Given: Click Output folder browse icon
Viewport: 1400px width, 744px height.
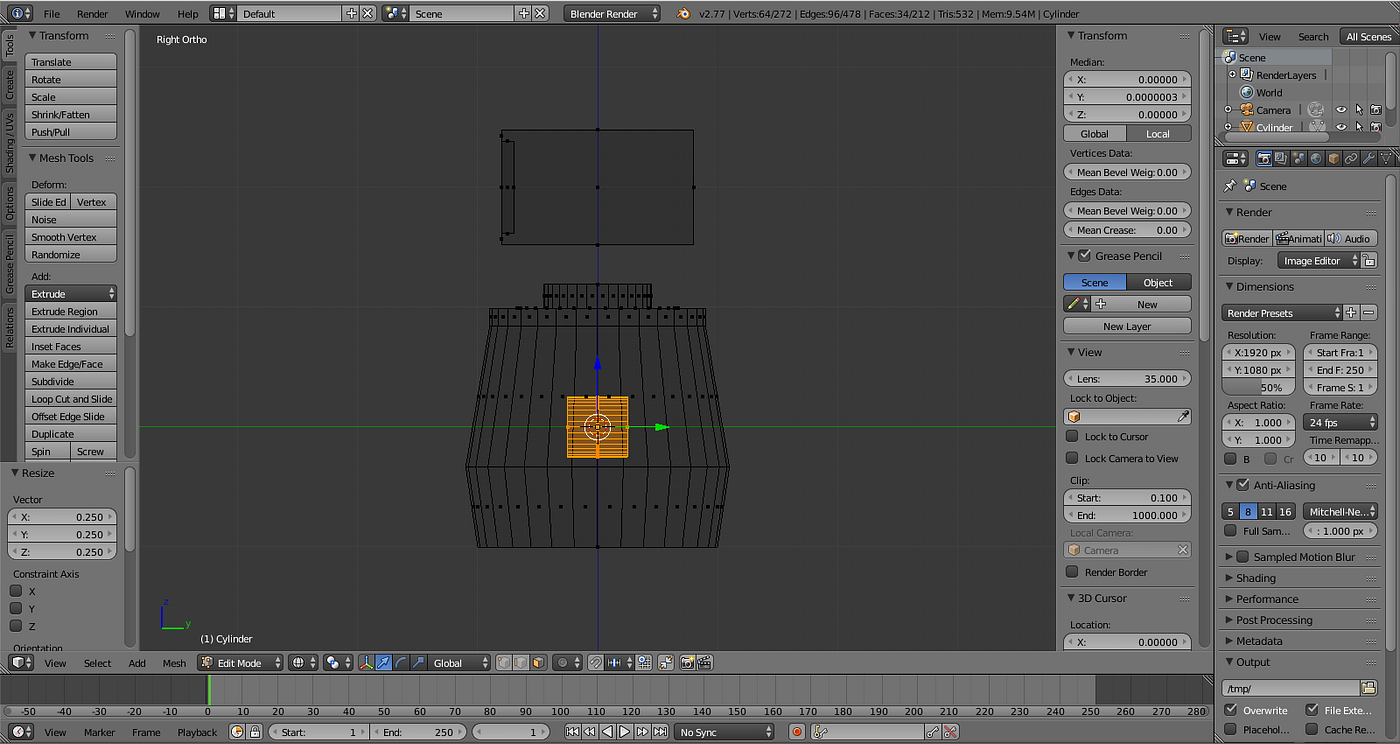Looking at the screenshot, I should 1369,688.
